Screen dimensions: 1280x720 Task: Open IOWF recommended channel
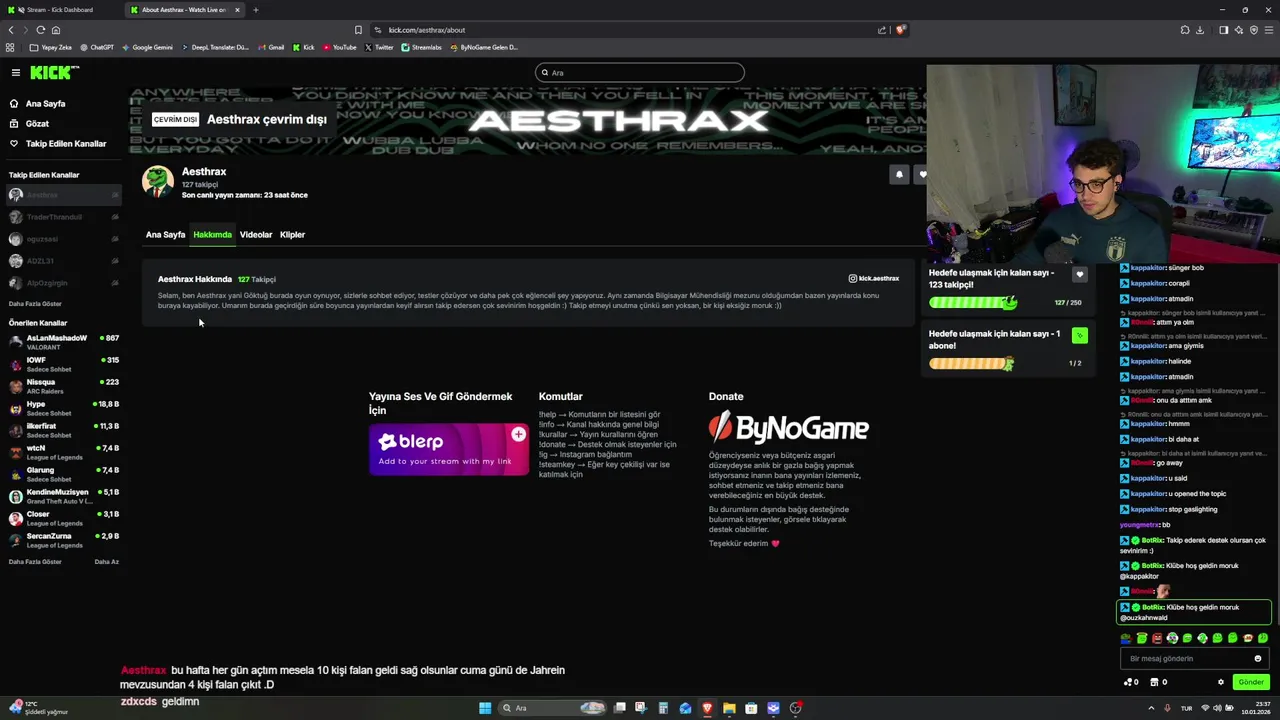click(x=63, y=364)
